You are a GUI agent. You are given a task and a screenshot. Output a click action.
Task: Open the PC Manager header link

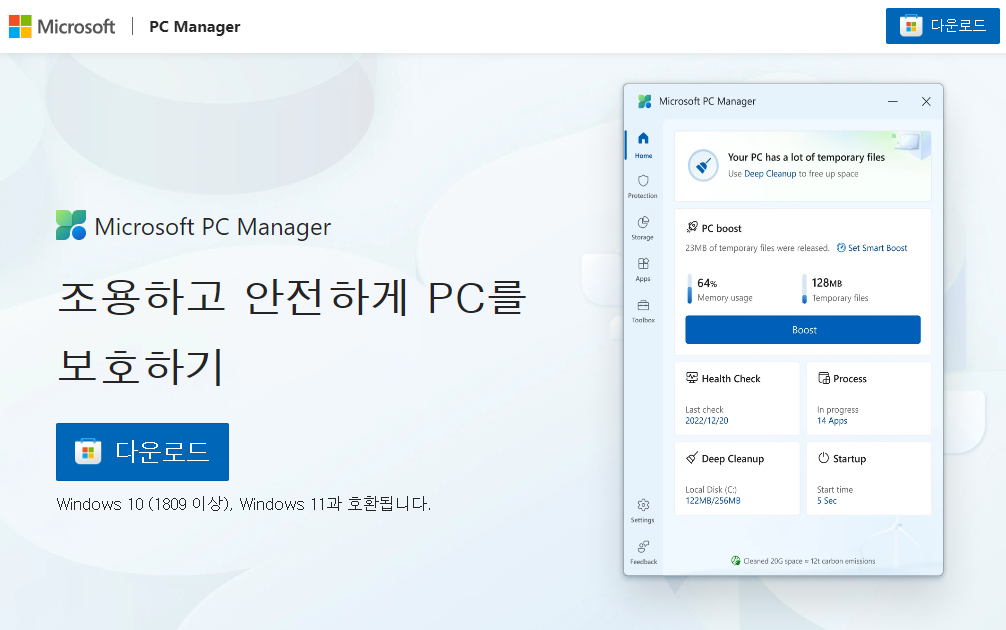click(194, 26)
